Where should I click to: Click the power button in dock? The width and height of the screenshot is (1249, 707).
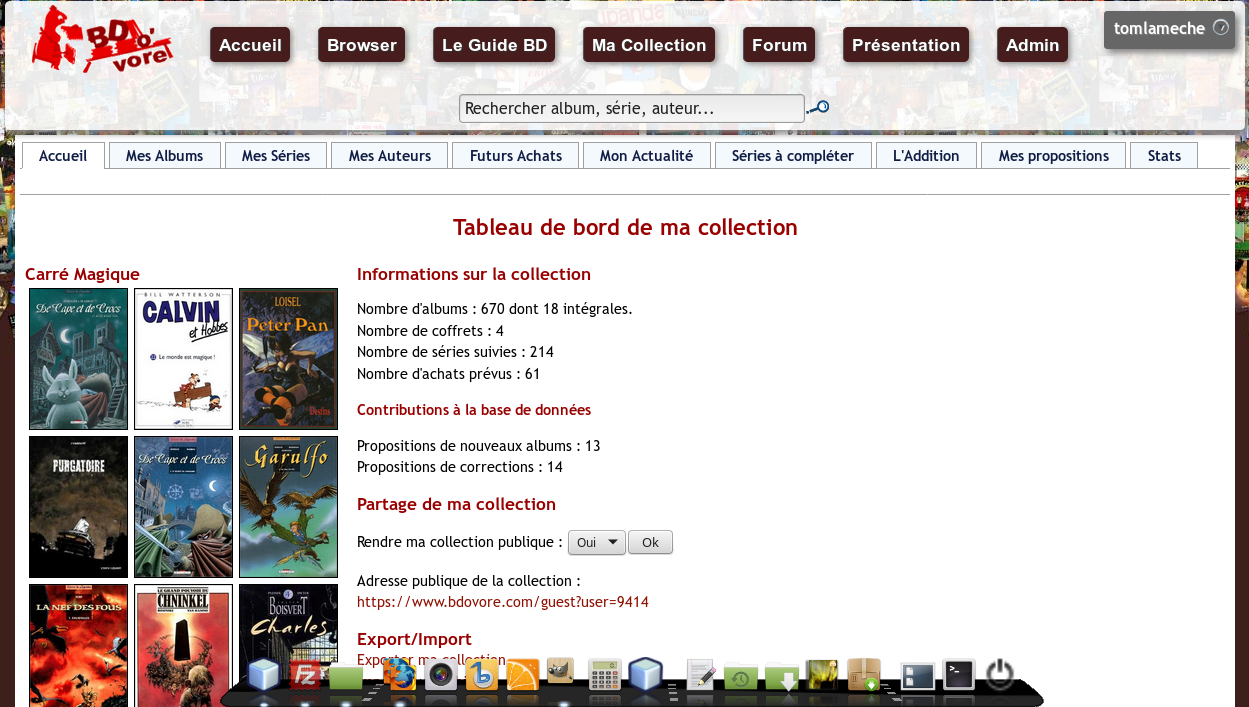tap(1000, 675)
